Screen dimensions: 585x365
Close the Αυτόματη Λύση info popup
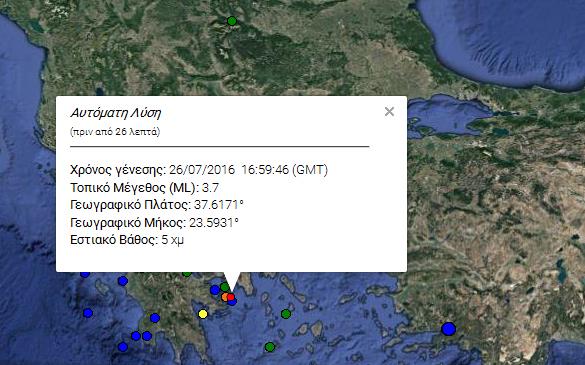[x=389, y=112]
